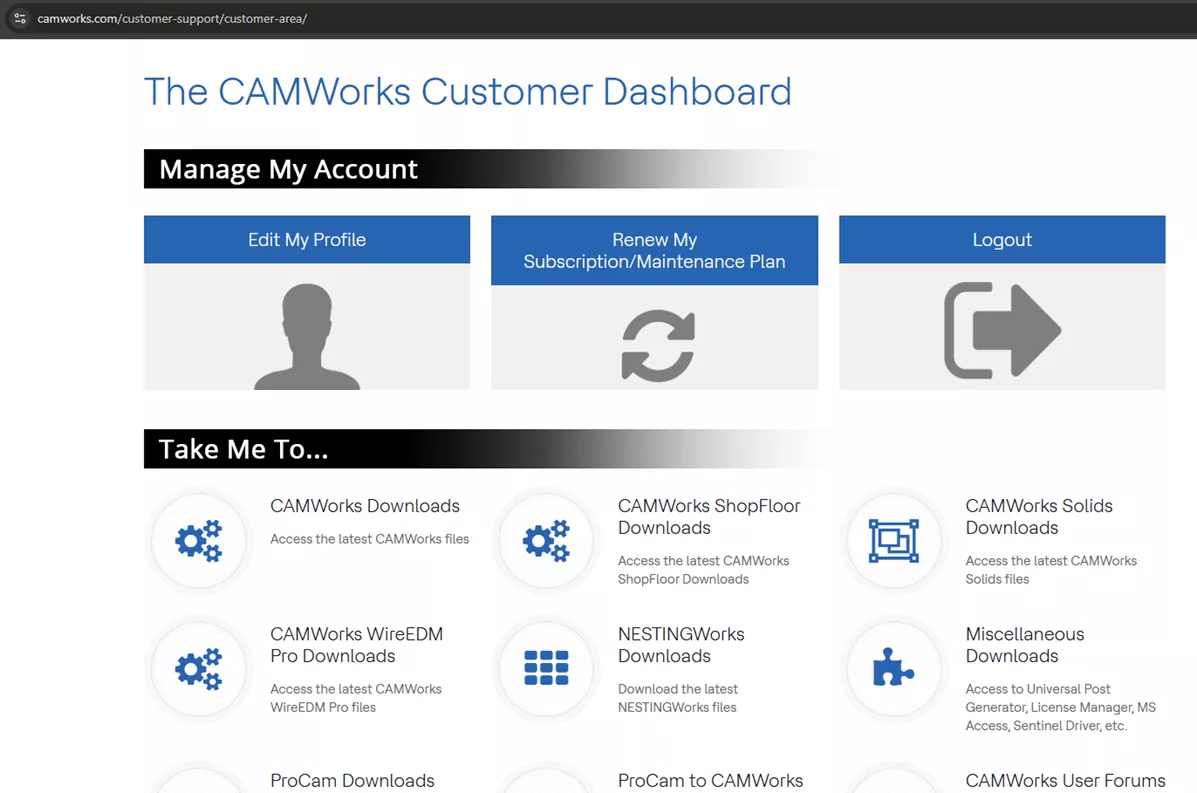Click the CAMWorks Downloads gears icon
This screenshot has height=793, width=1197.
pos(198,541)
